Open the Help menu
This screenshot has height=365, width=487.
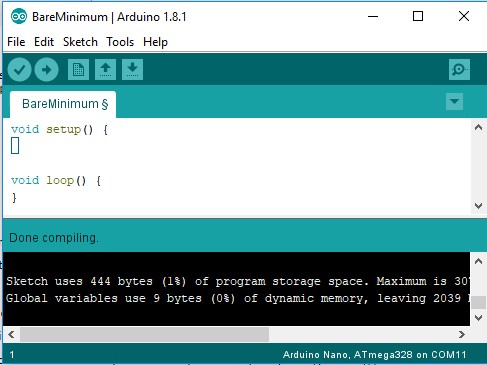click(155, 42)
